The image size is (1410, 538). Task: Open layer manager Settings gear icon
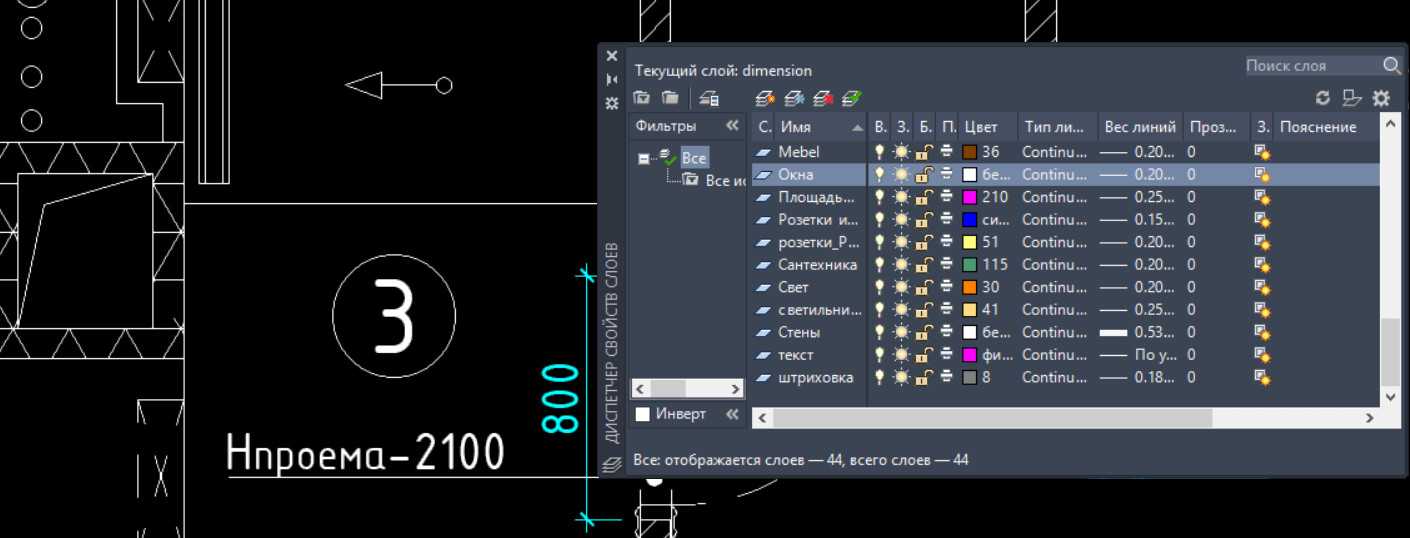click(x=1381, y=97)
